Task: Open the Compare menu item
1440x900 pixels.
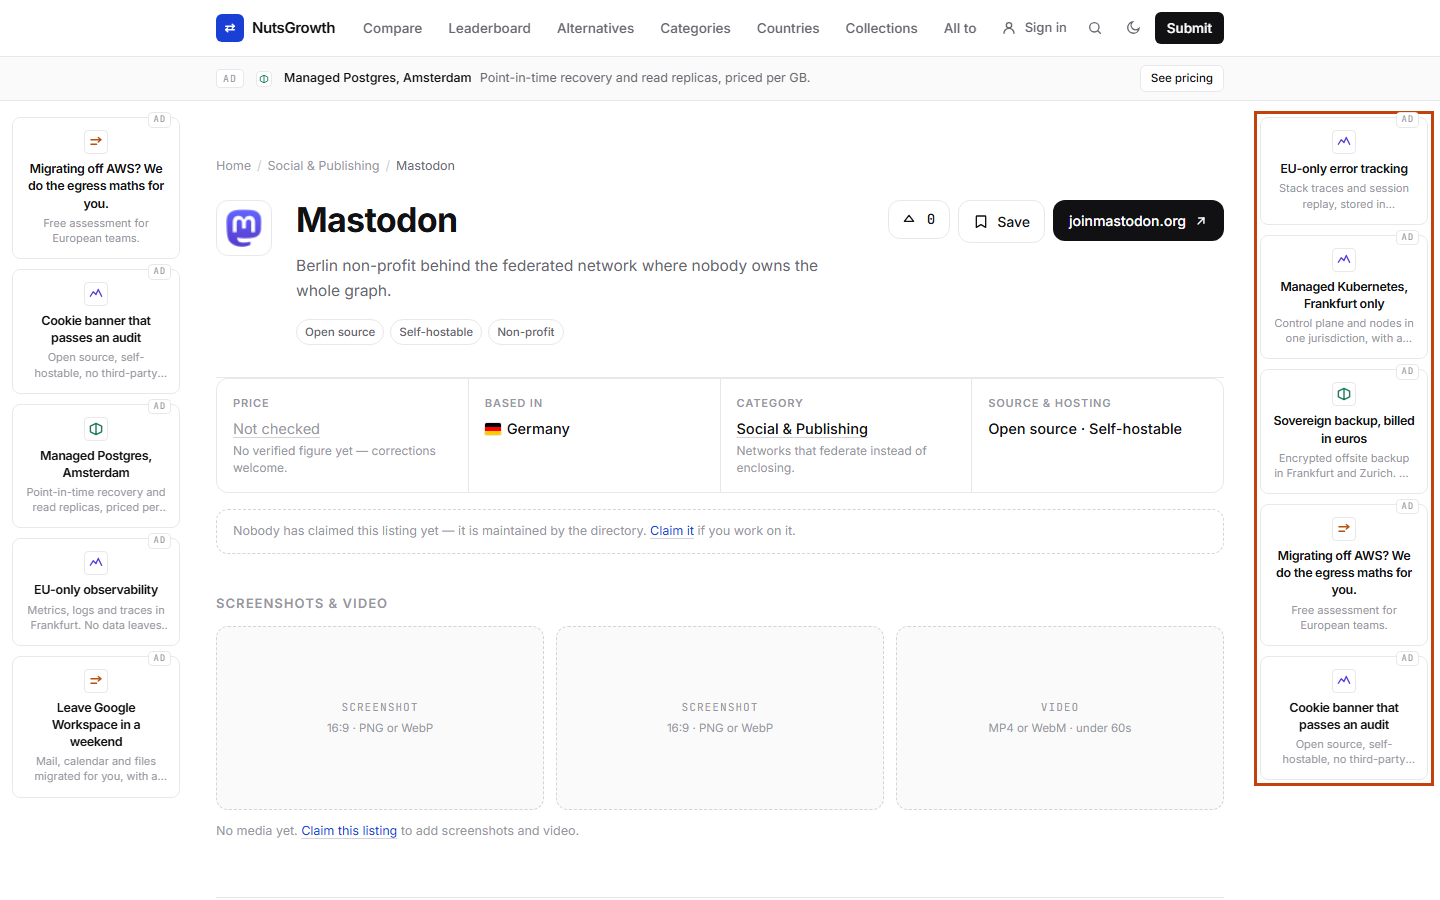Action: [392, 28]
